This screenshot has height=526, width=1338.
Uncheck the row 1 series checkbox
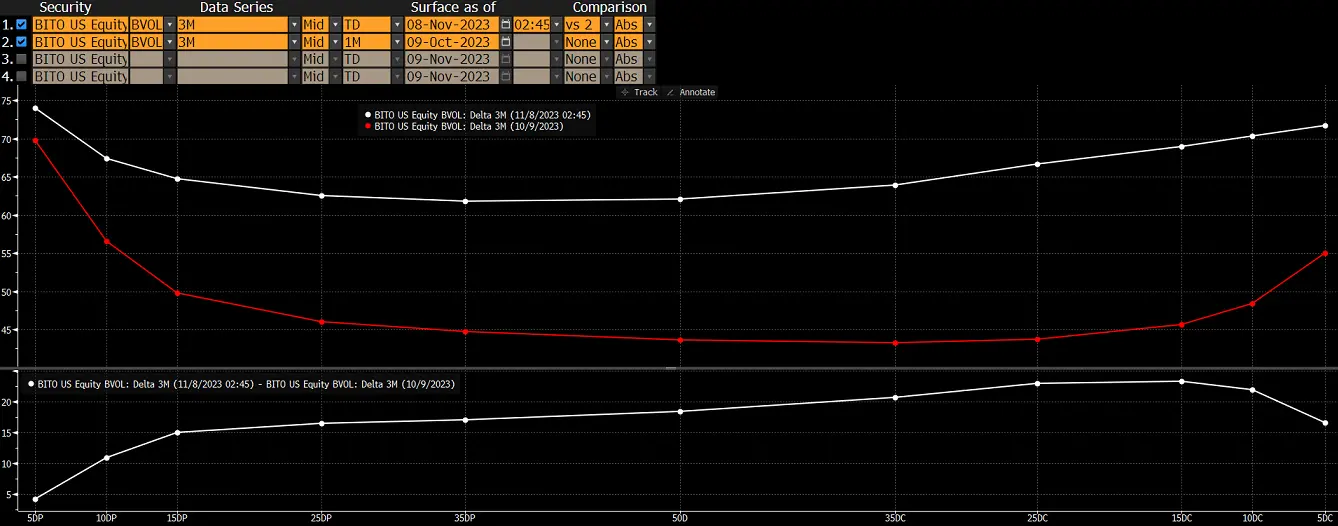click(21, 24)
